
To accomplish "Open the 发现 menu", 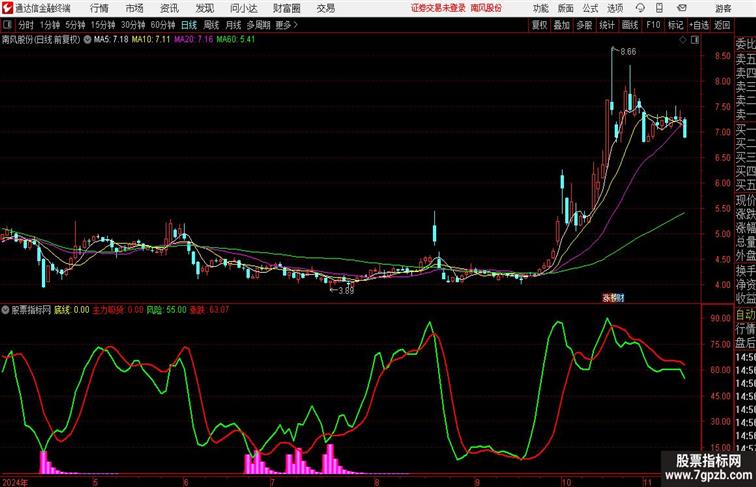I will 204,8.
